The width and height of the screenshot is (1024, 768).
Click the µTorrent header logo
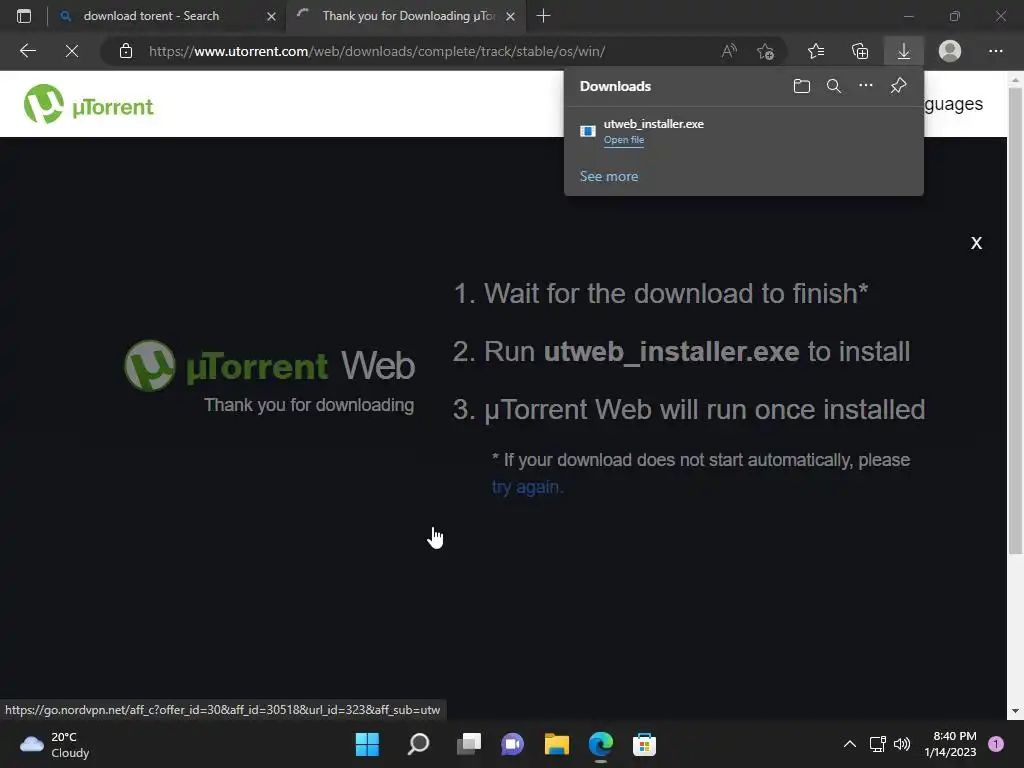point(88,104)
